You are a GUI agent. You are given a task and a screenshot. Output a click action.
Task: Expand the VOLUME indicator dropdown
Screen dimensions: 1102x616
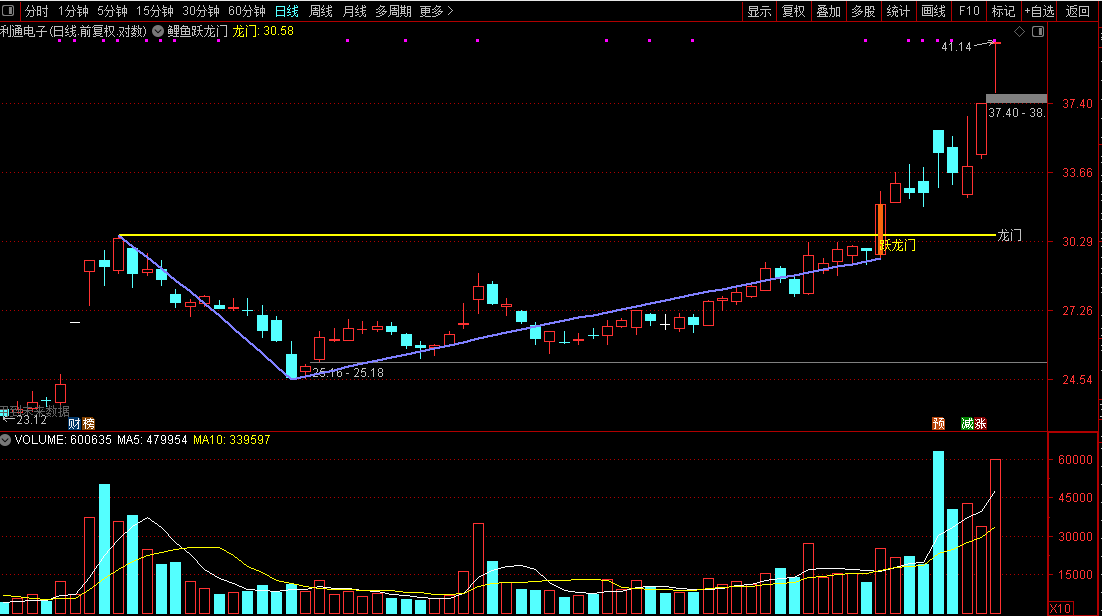tap(6, 439)
